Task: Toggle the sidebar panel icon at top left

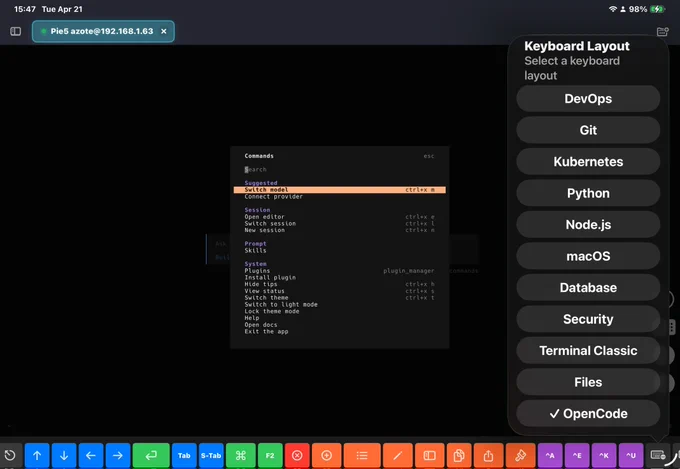Action: click(x=16, y=31)
